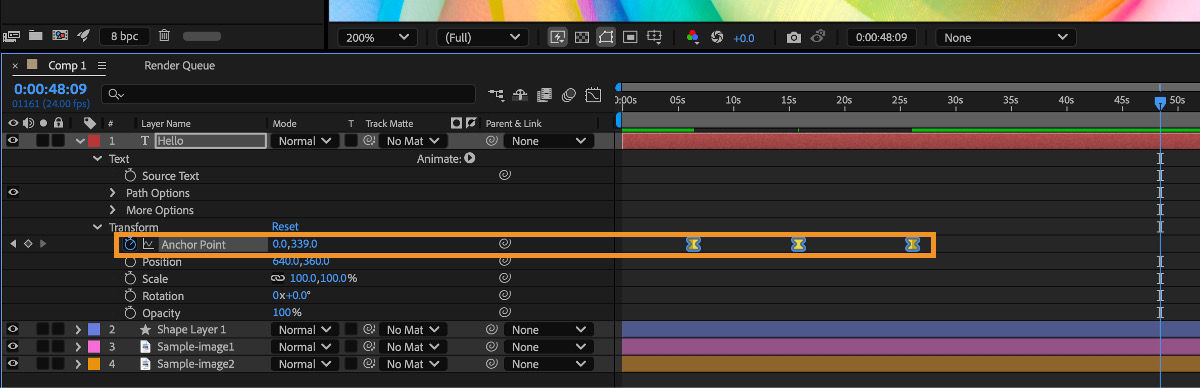The width and height of the screenshot is (1200, 388).
Task: Expand Shape Layer 1 properties
Action: pos(78,330)
